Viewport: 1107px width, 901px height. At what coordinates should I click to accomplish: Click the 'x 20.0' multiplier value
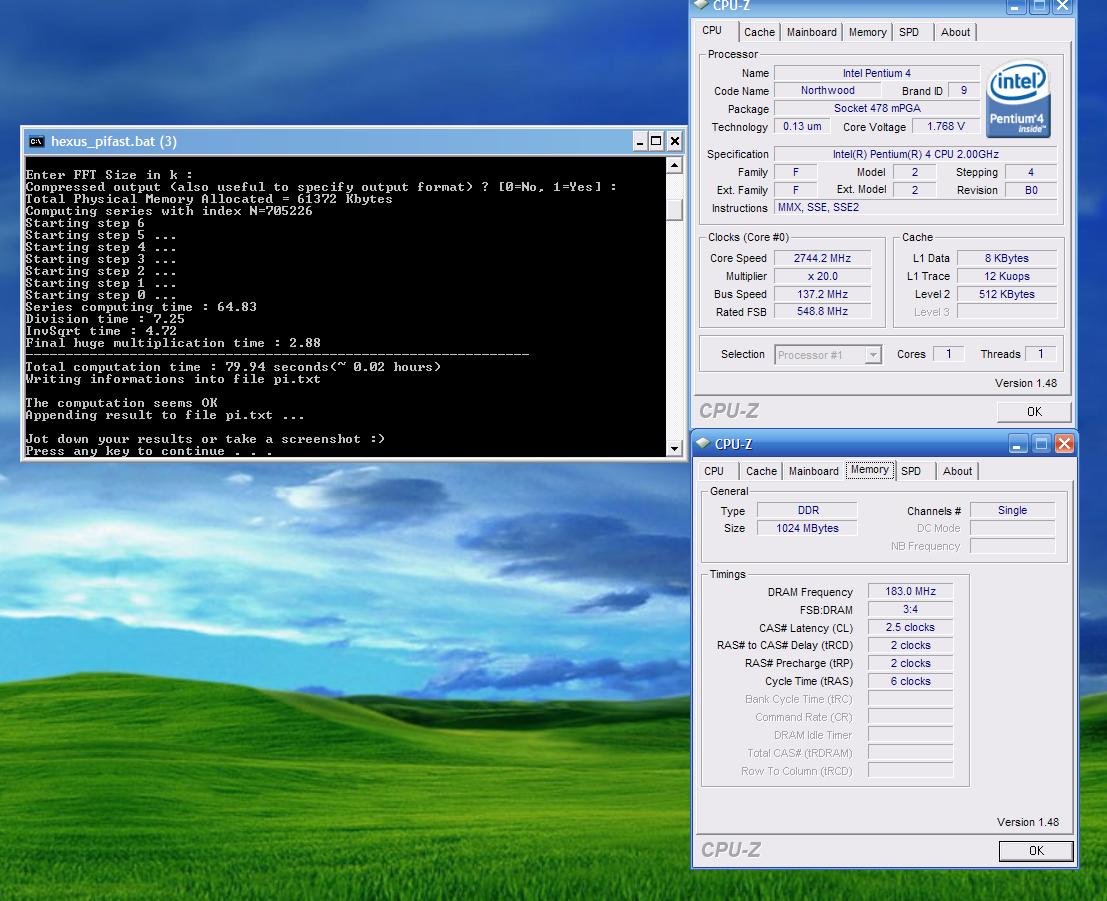click(x=822, y=276)
